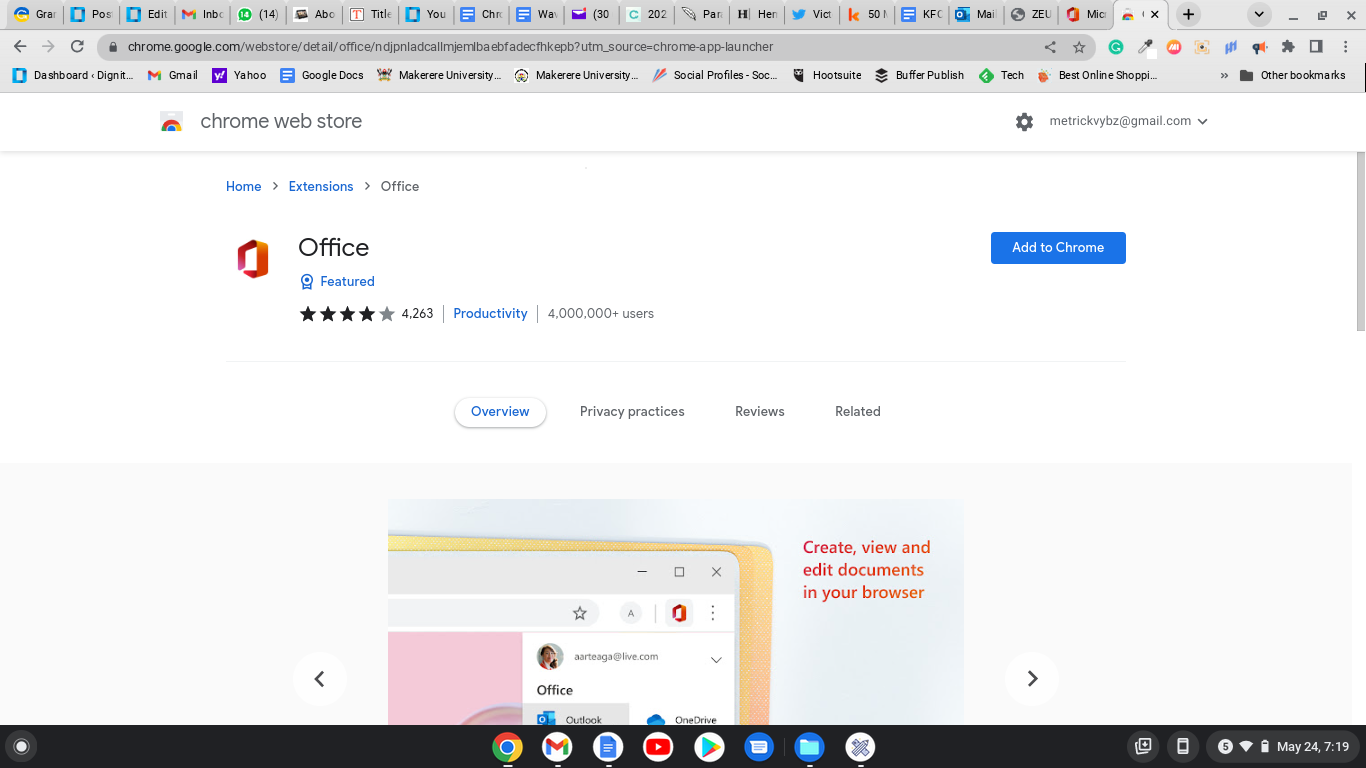Launch YouTube from the shelf
Image resolution: width=1366 pixels, height=768 pixels.
tap(658, 747)
